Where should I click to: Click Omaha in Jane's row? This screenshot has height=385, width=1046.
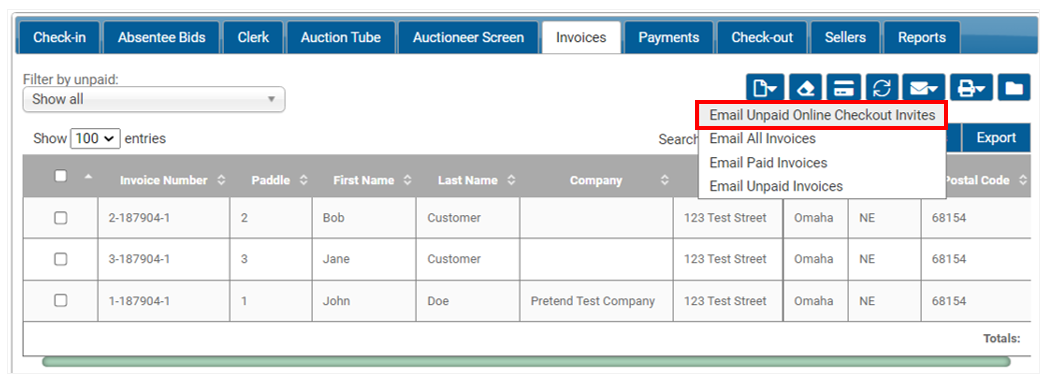pyautogui.click(x=816, y=259)
